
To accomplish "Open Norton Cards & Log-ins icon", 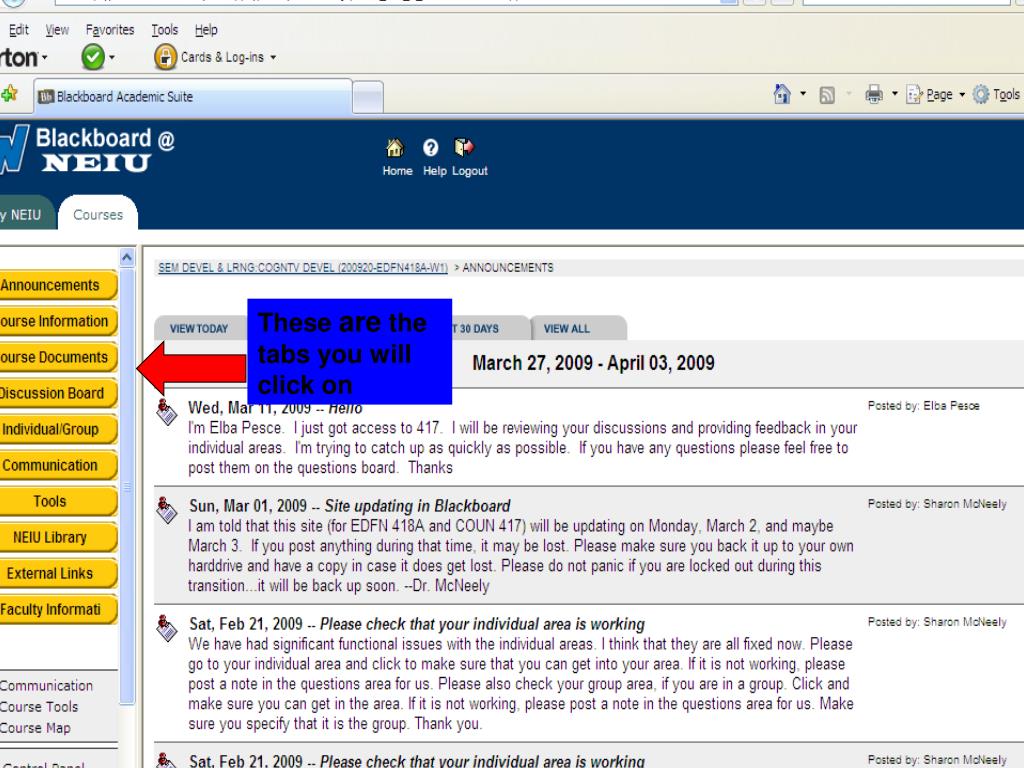I will [x=165, y=57].
